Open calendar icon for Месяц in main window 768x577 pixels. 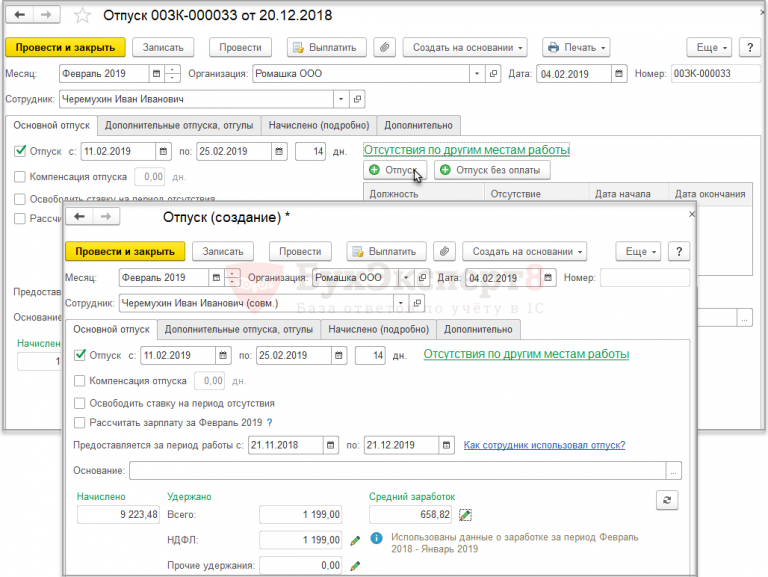click(156, 74)
